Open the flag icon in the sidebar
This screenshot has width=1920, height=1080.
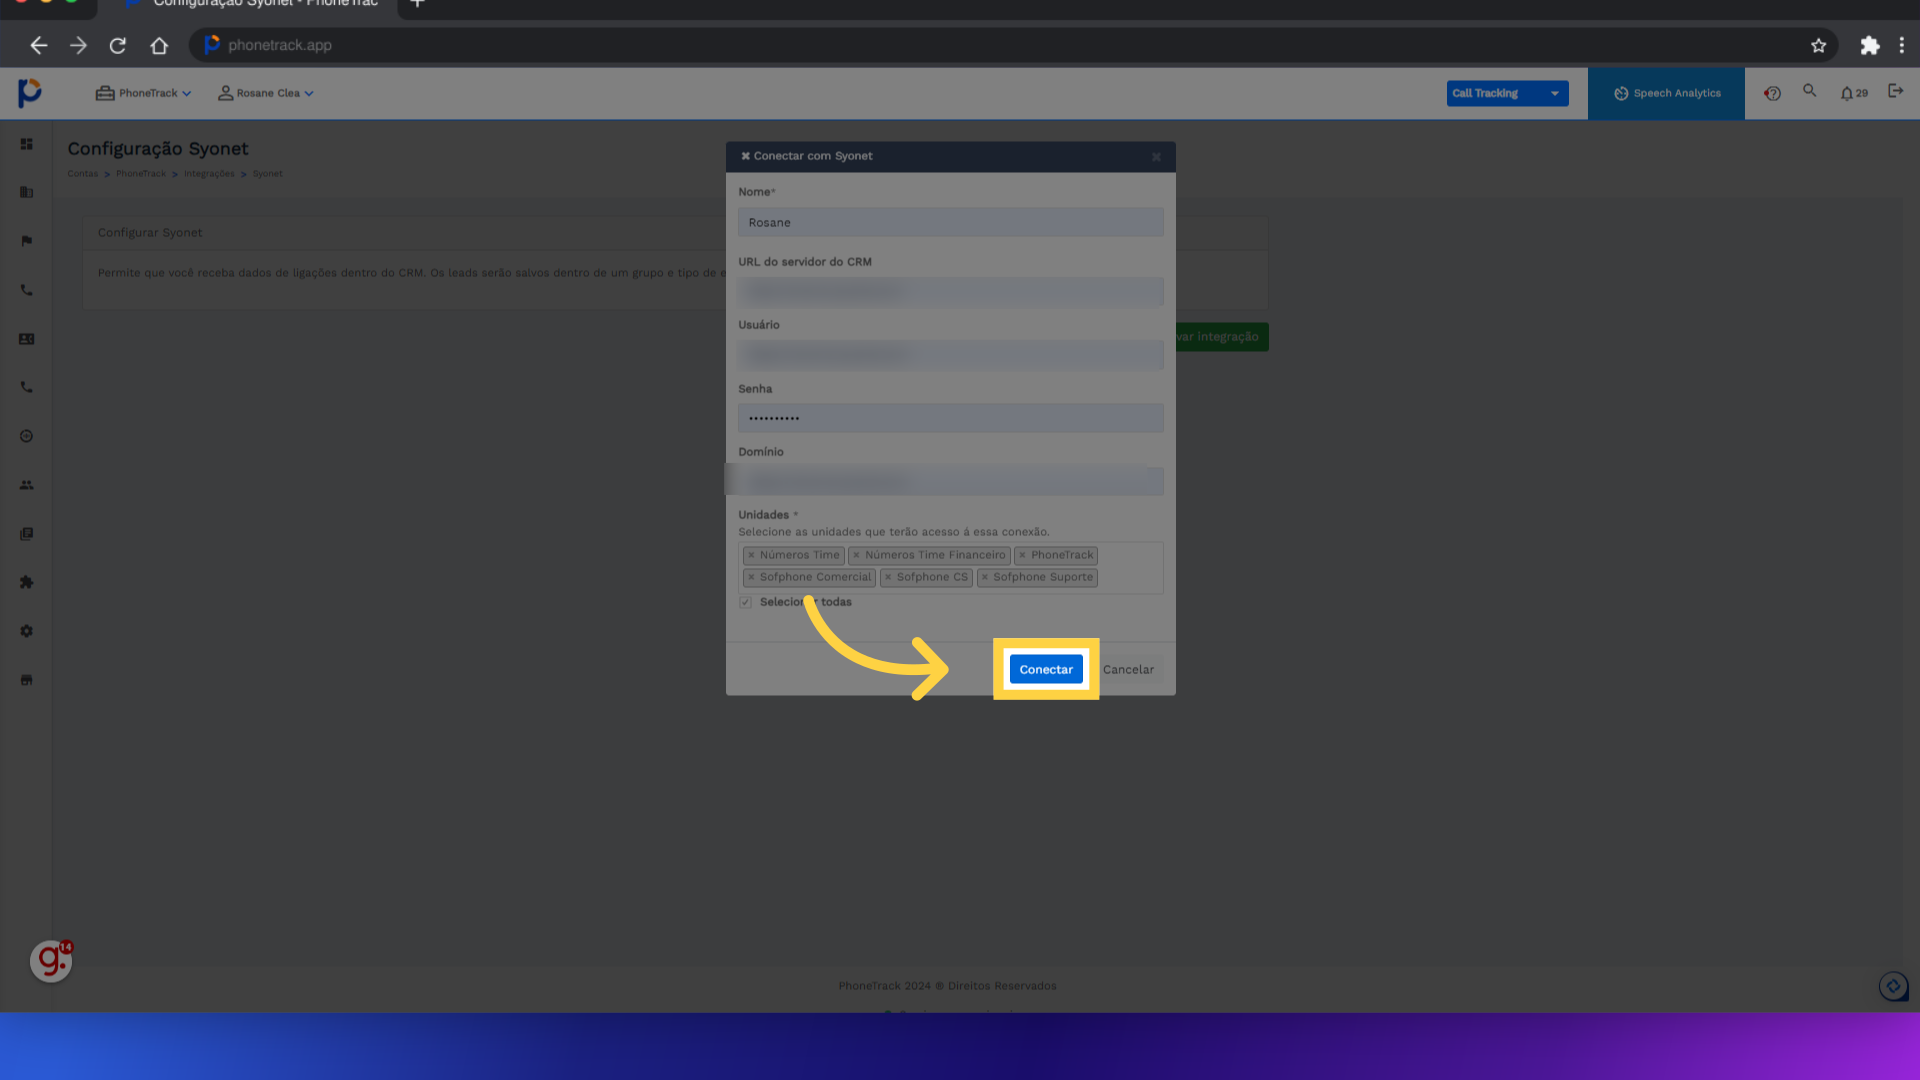pos(27,241)
